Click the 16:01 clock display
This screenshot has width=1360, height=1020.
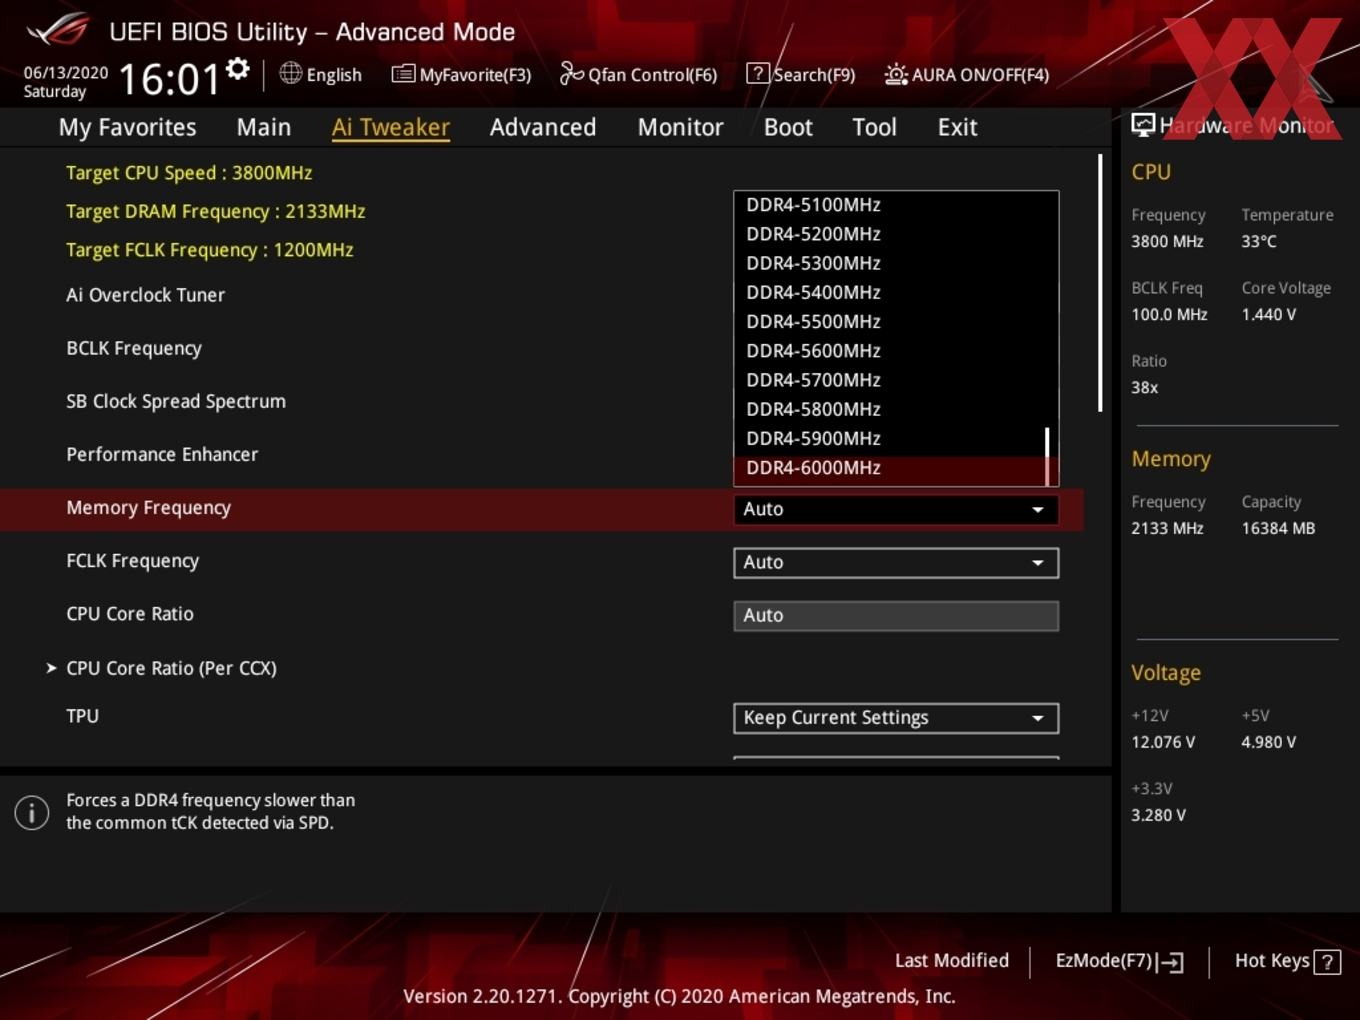pyautogui.click(x=169, y=78)
